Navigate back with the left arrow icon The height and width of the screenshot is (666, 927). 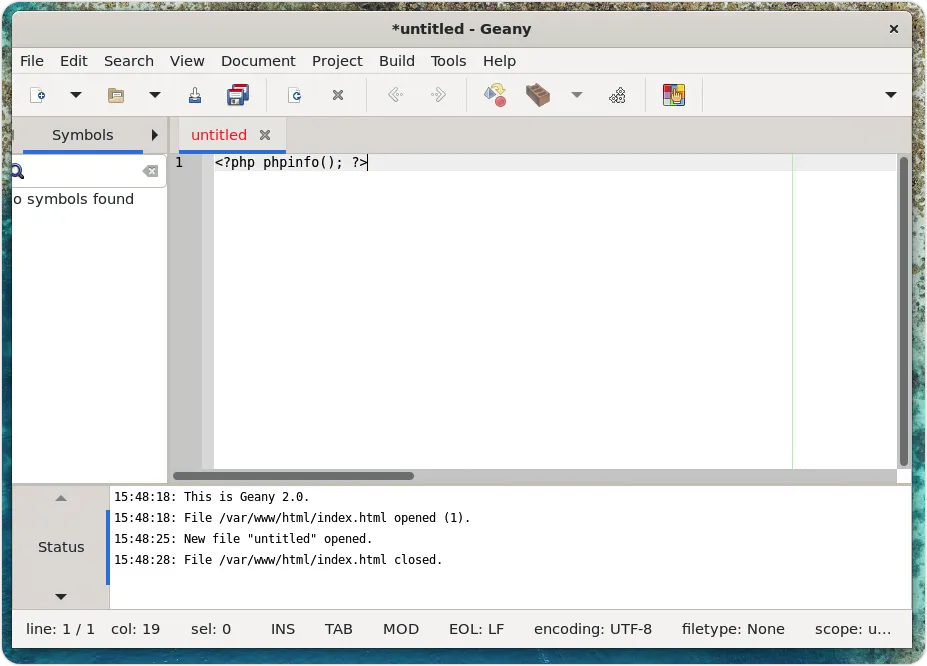395,95
